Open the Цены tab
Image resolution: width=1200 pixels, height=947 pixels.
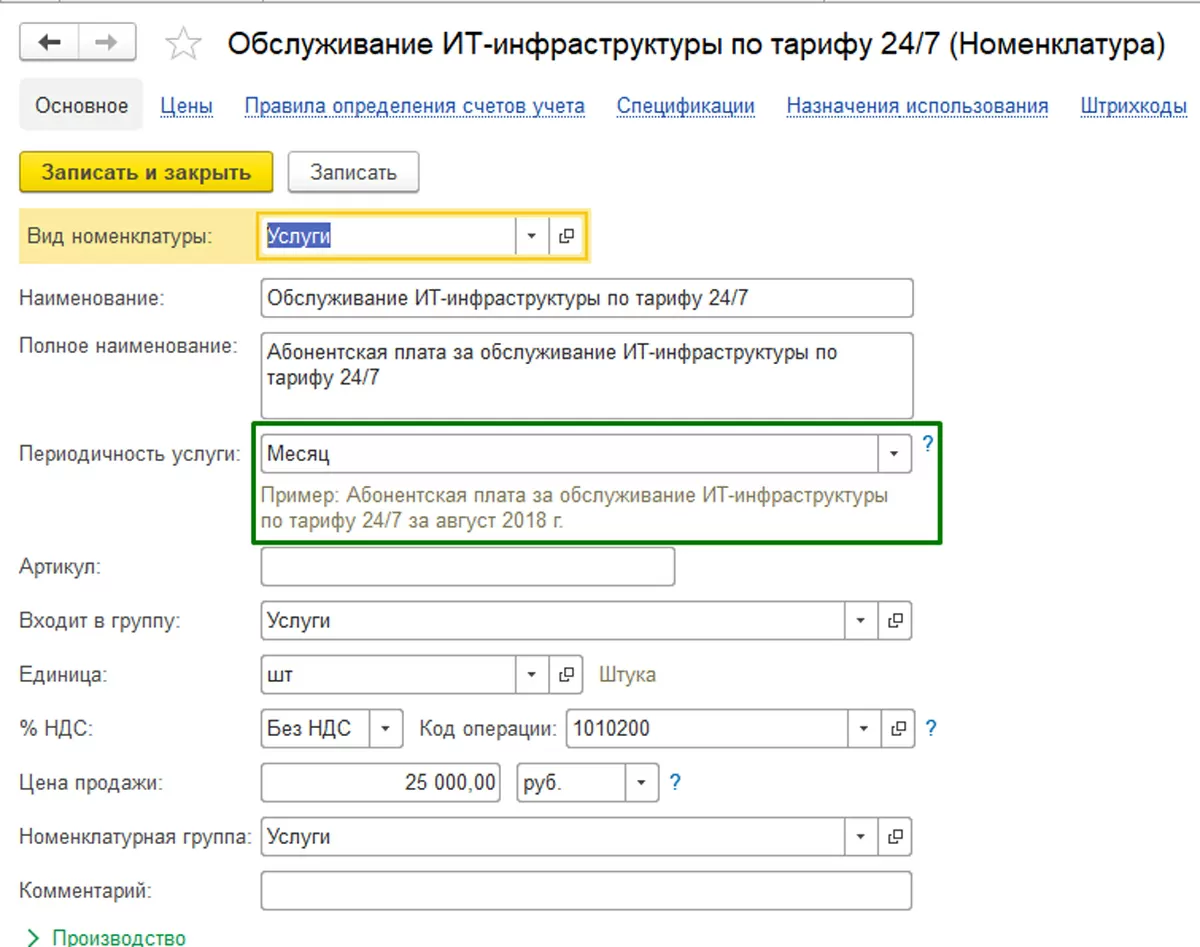pyautogui.click(x=187, y=106)
